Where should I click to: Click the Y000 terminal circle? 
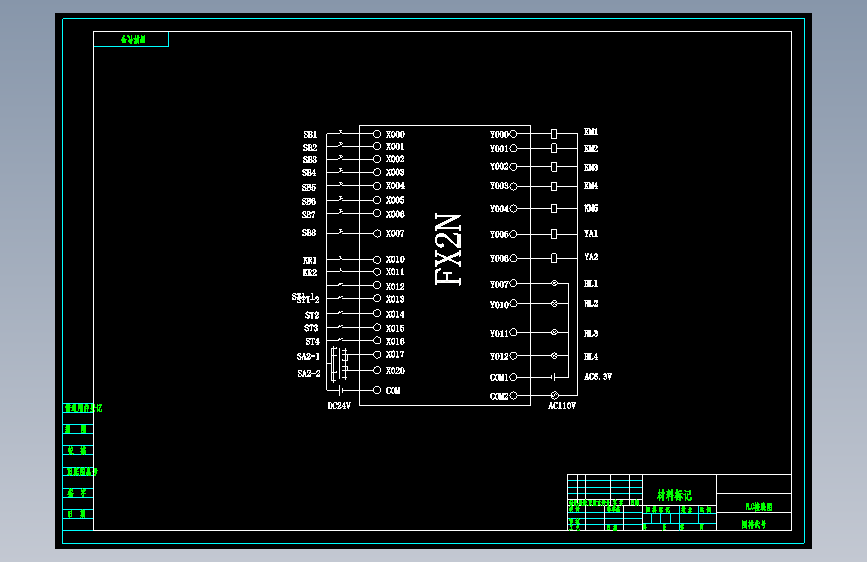pos(513,134)
